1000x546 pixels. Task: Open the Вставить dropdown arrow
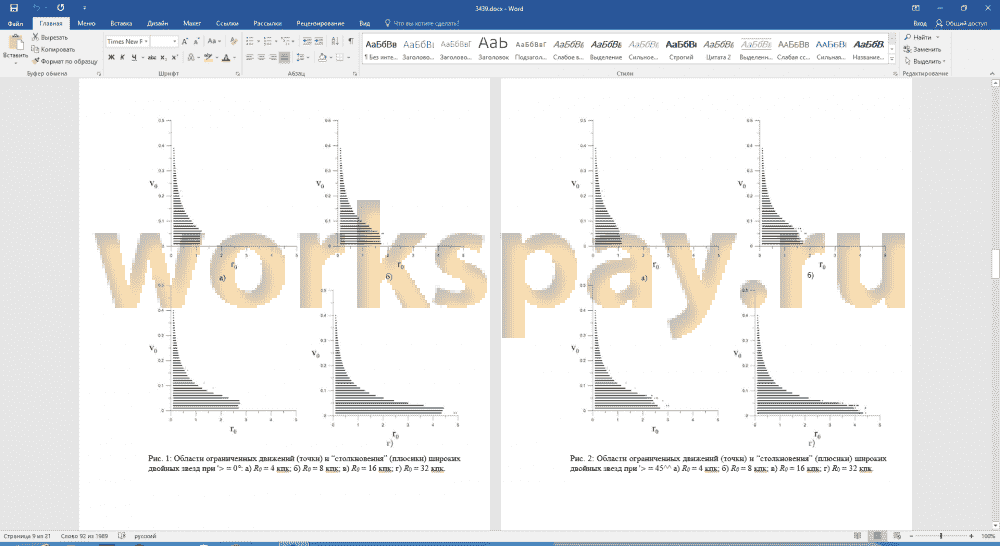[x=15, y=62]
